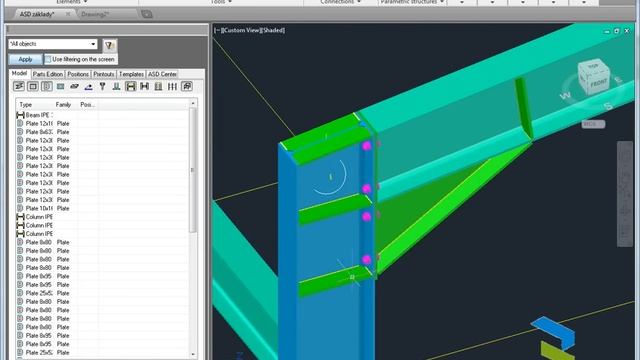Click the plate icon beside Plate 8x63

pos(20,132)
